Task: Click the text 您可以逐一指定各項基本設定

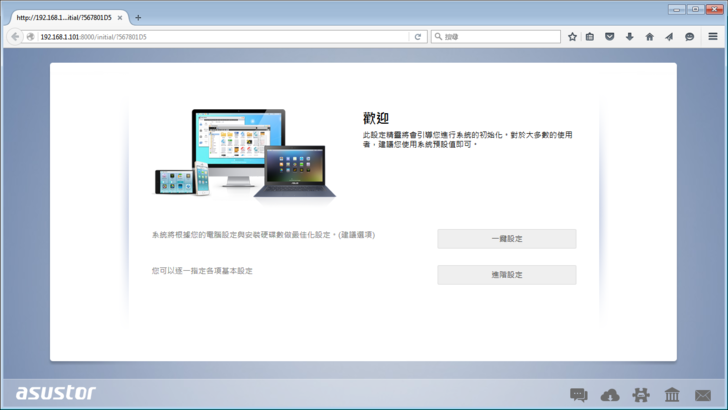Action: [x=202, y=271]
